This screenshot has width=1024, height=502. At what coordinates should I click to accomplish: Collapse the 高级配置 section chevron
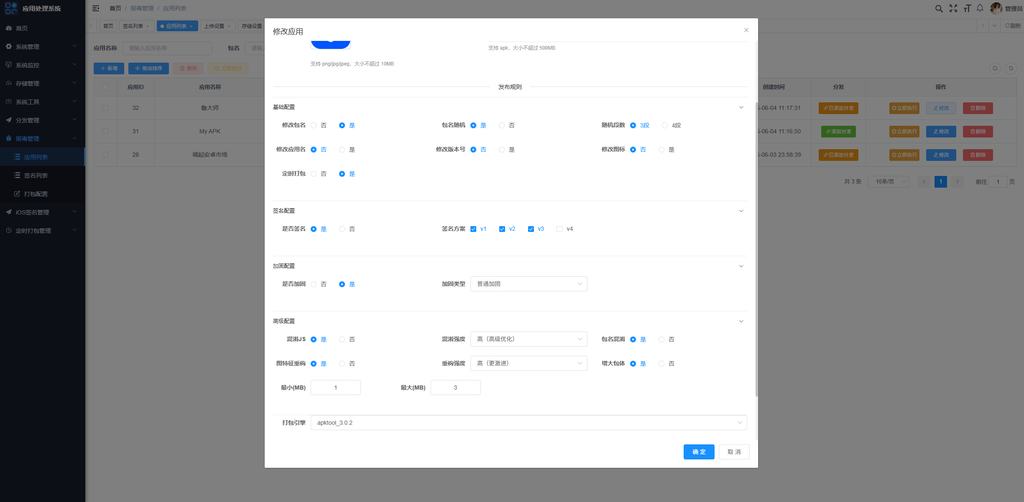(741, 321)
